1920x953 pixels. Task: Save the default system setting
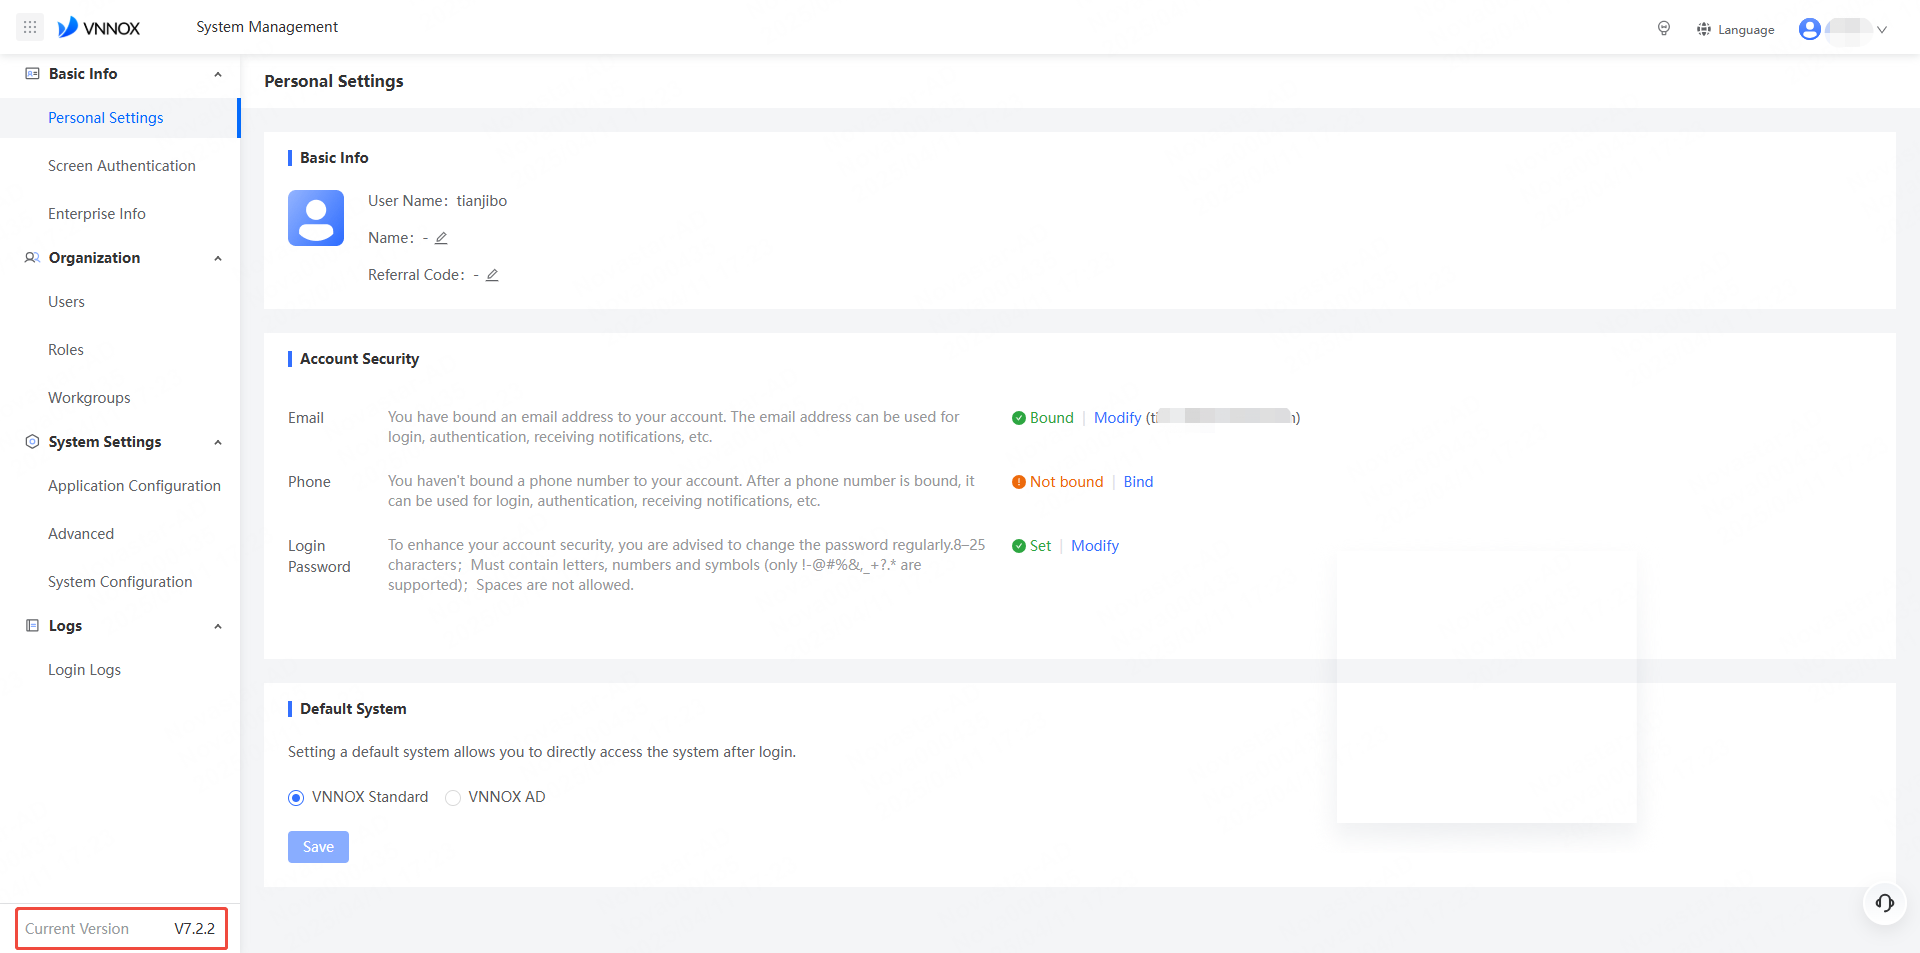click(318, 847)
